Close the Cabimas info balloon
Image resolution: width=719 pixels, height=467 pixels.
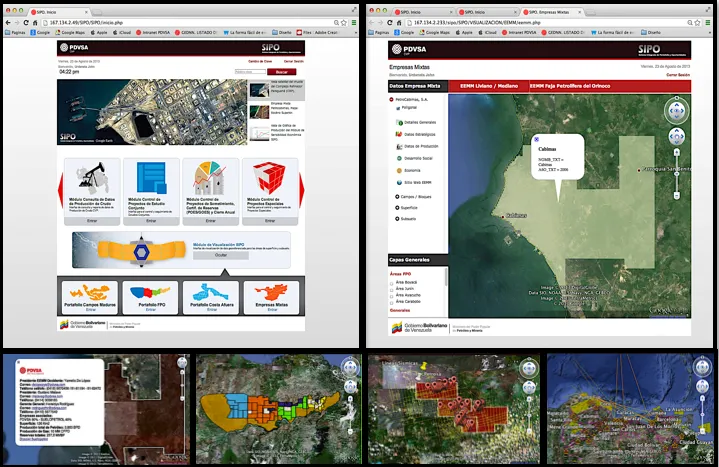coord(536,139)
